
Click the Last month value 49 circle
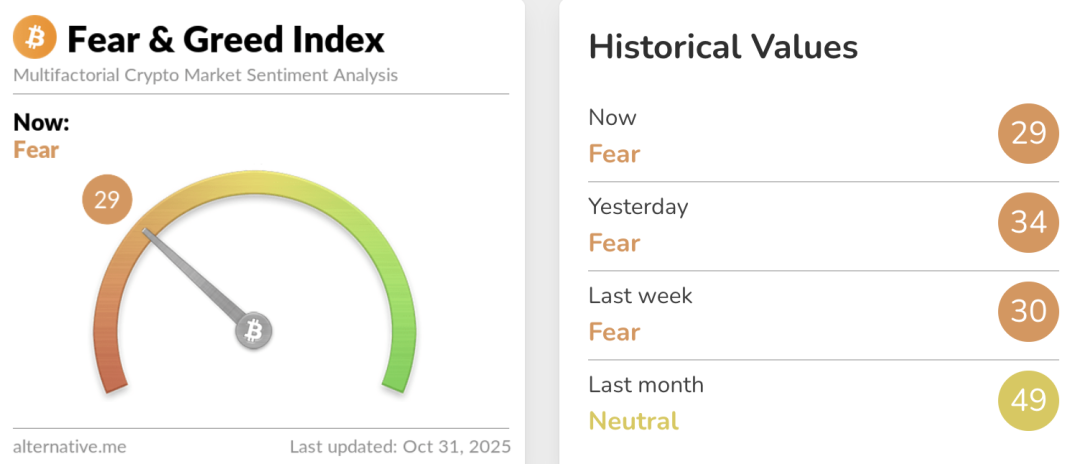[x=1028, y=400]
